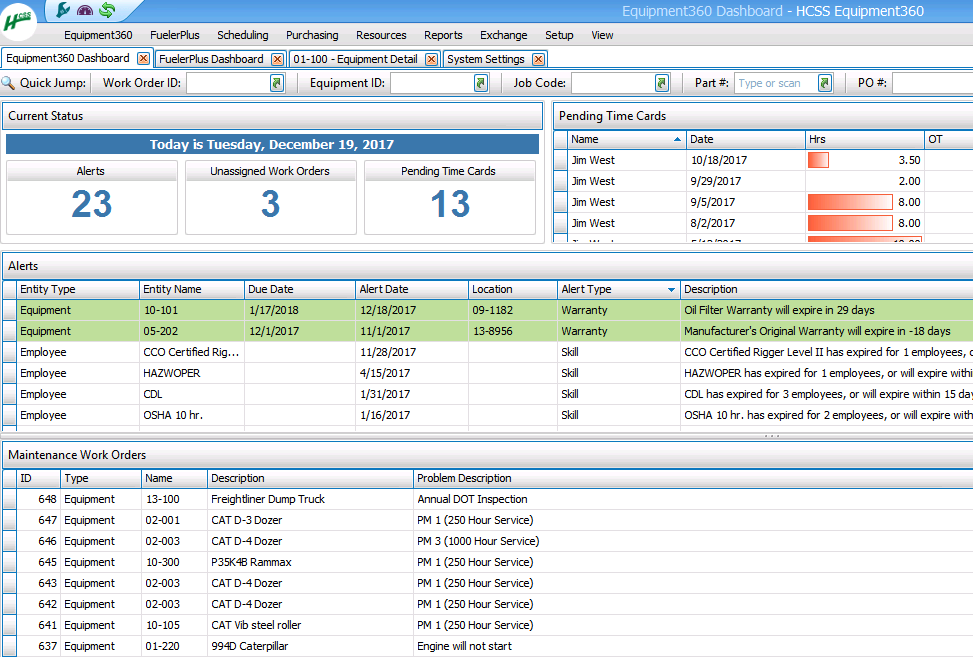Focus the Job Code input field
The height and width of the screenshot is (657, 973).
pyautogui.click(x=612, y=83)
